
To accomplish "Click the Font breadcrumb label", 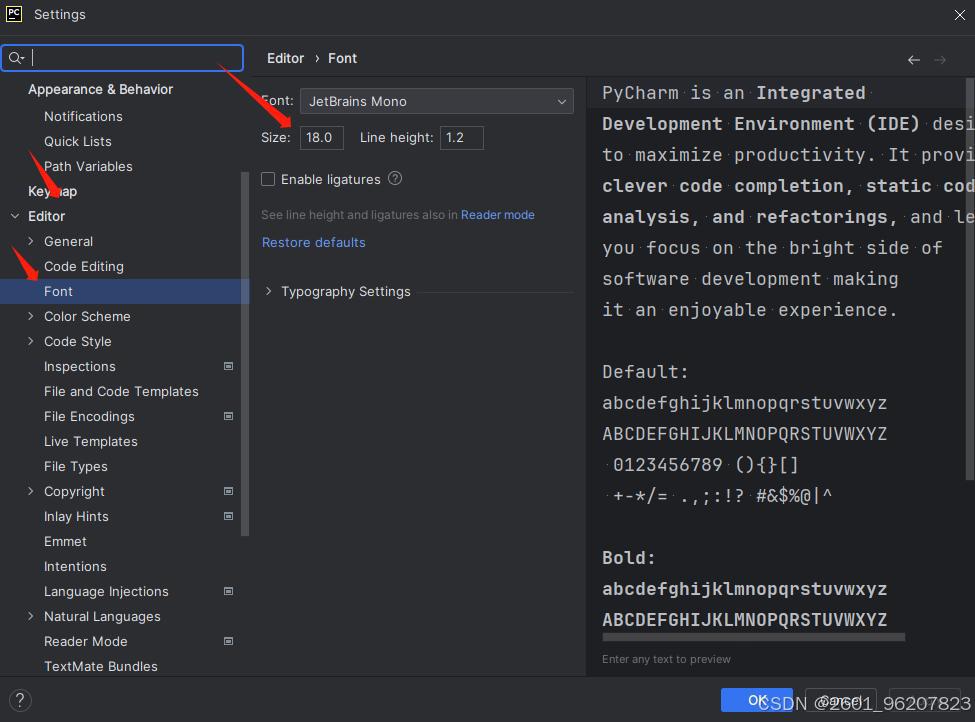I will tap(343, 58).
